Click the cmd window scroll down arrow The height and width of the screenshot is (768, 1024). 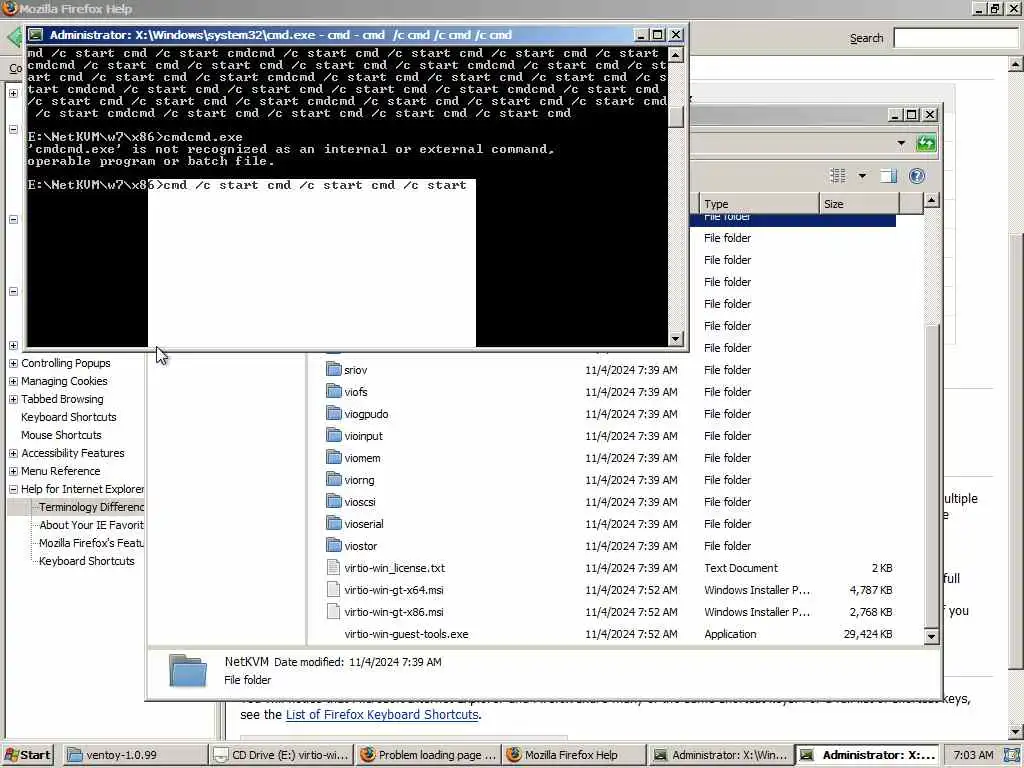[x=676, y=338]
